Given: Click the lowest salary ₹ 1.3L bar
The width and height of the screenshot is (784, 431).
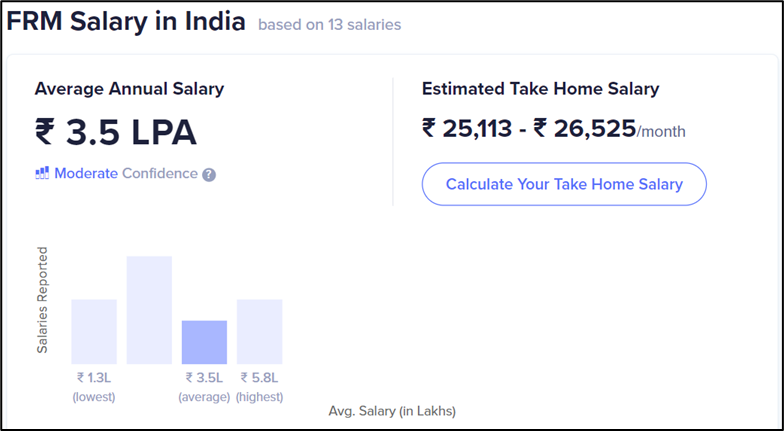Looking at the screenshot, I should point(94,332).
